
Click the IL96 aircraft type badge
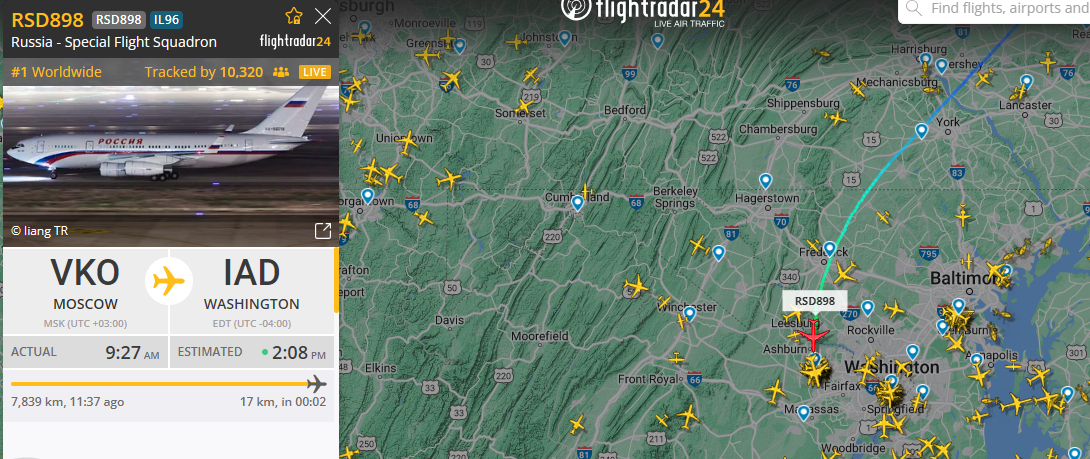point(163,19)
